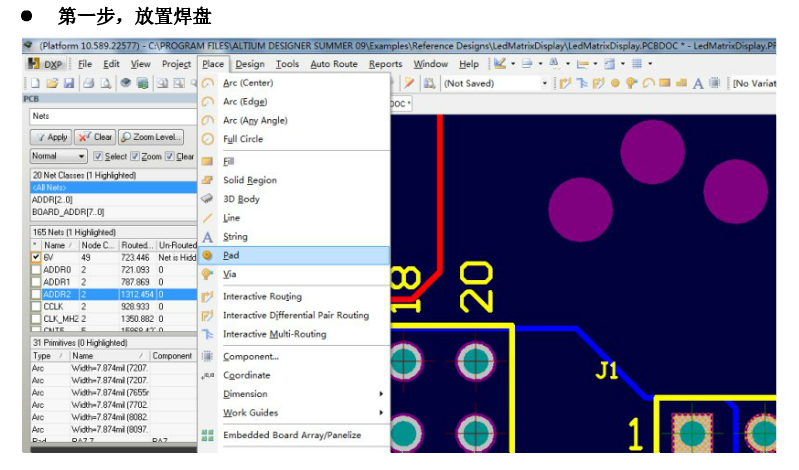Click the Place Pad toolbar icon
The width and height of the screenshot is (799, 470).
pos(616,84)
